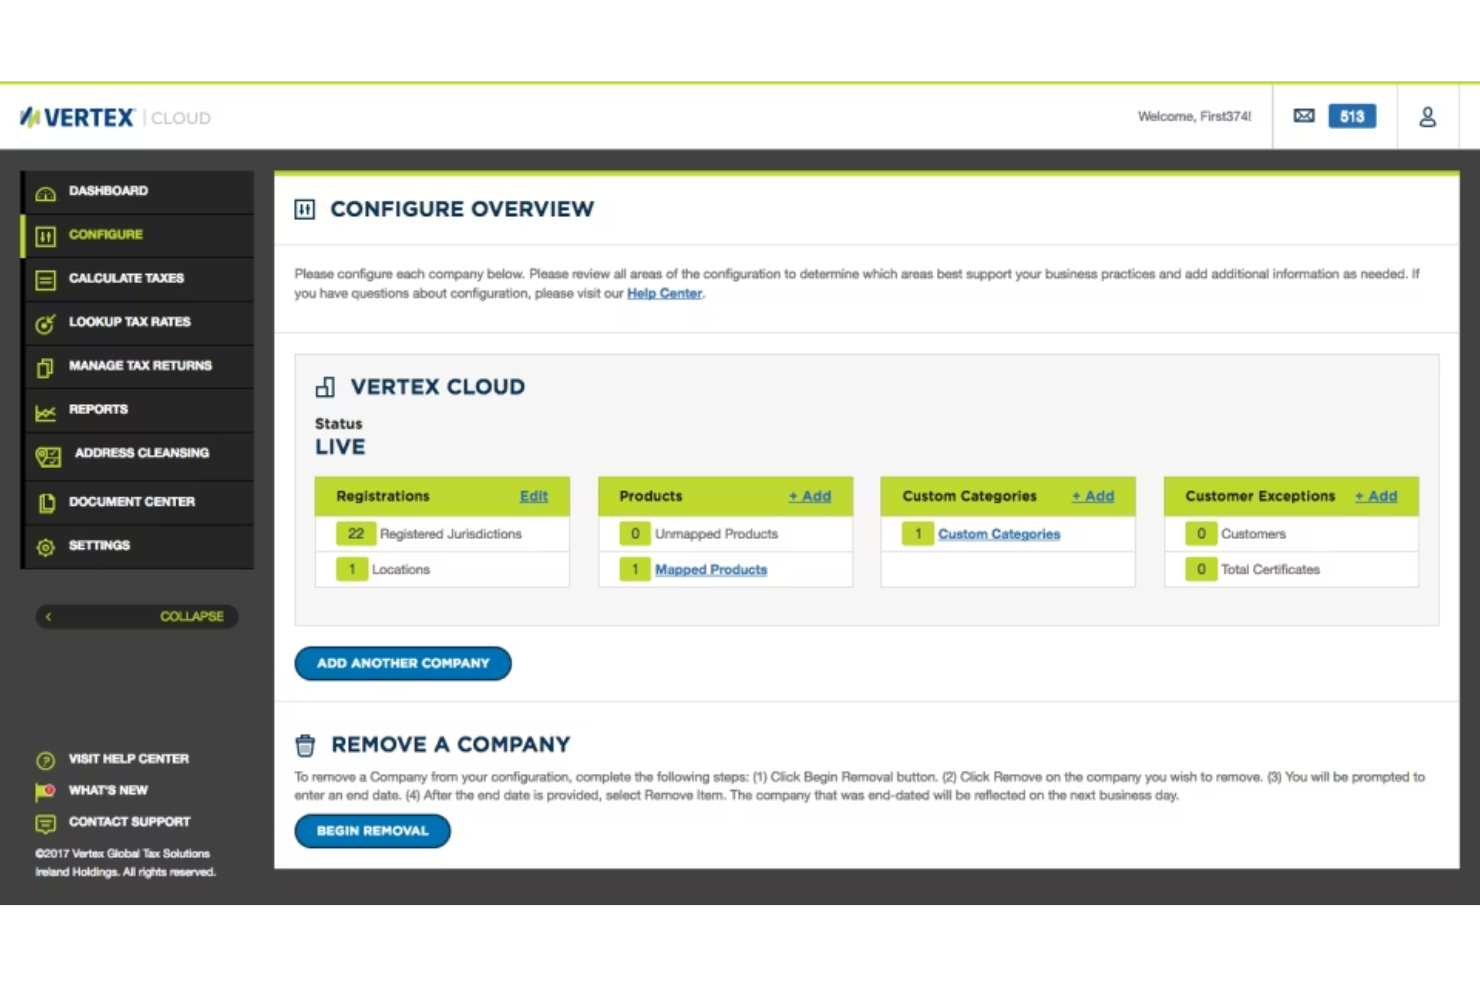Click + Add link for Custom Categories

(1093, 496)
